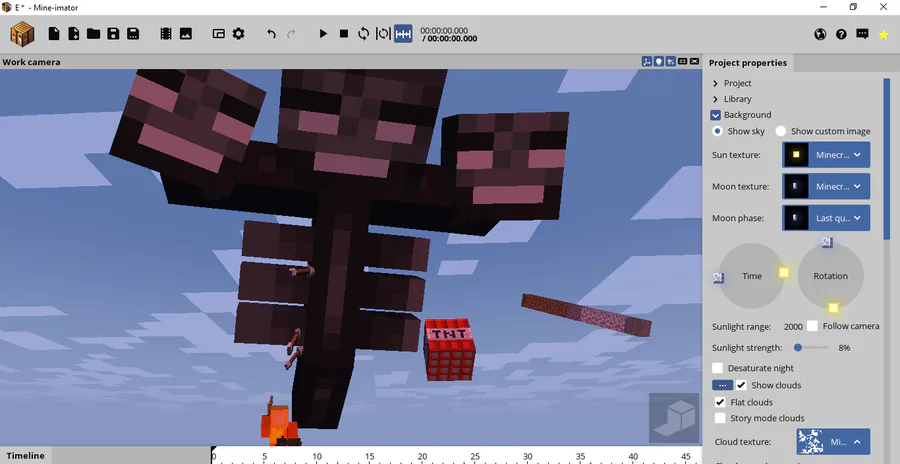Switch to the Project properties tab

748,63
